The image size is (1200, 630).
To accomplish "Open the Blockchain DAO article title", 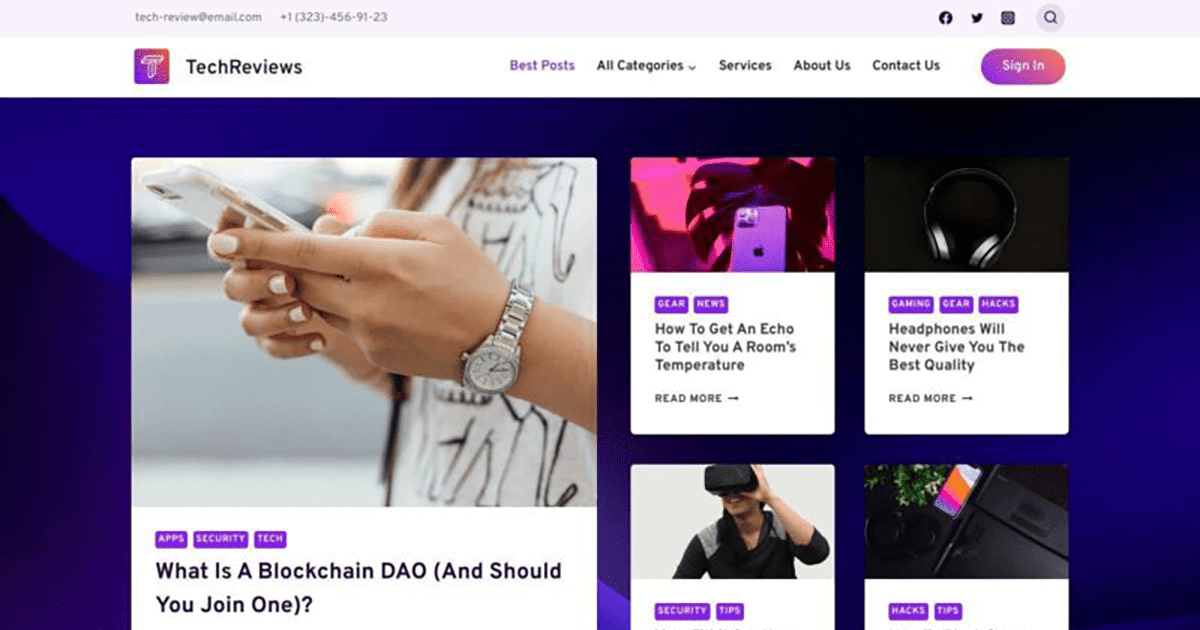I will point(358,588).
